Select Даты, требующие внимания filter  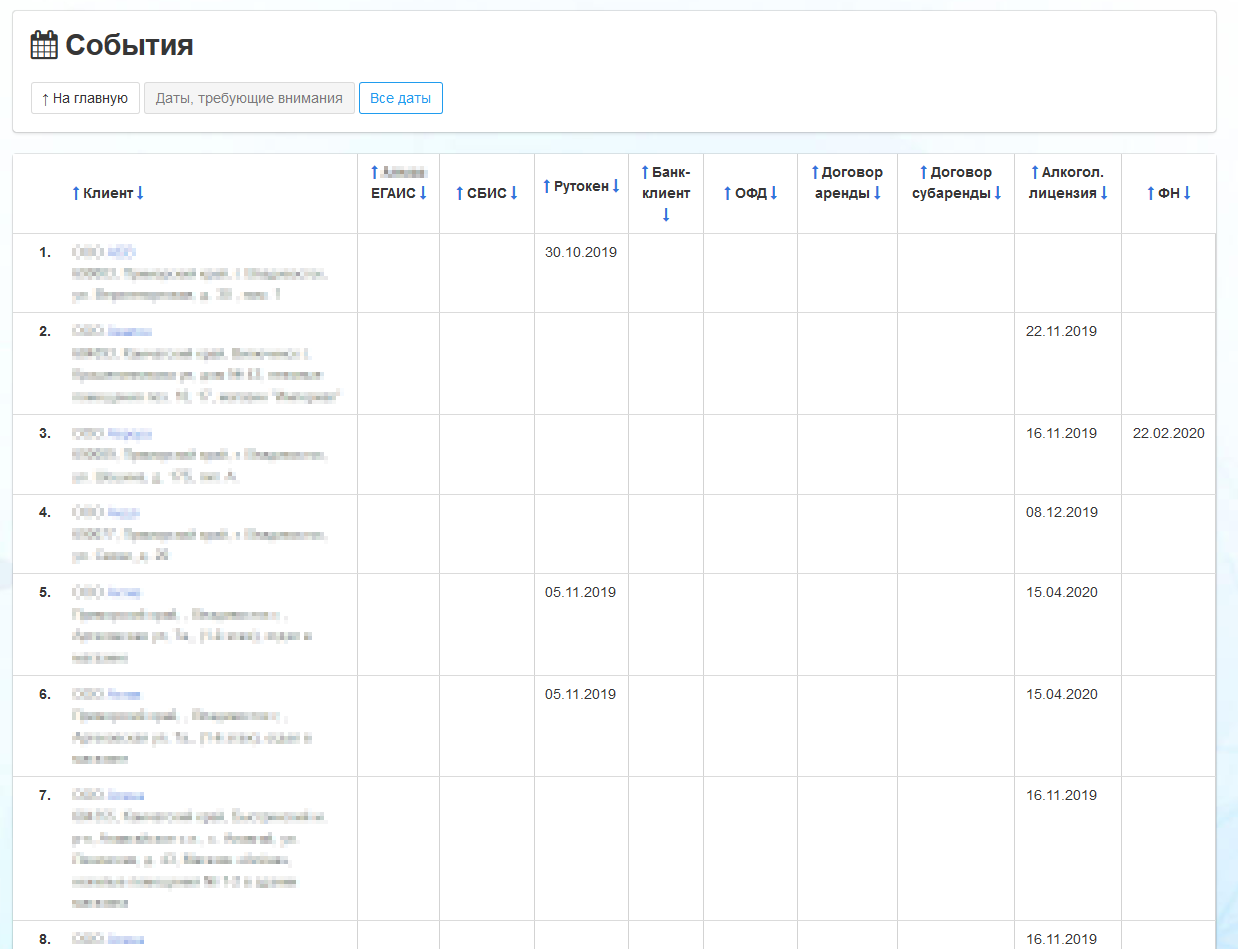pyautogui.click(x=249, y=98)
